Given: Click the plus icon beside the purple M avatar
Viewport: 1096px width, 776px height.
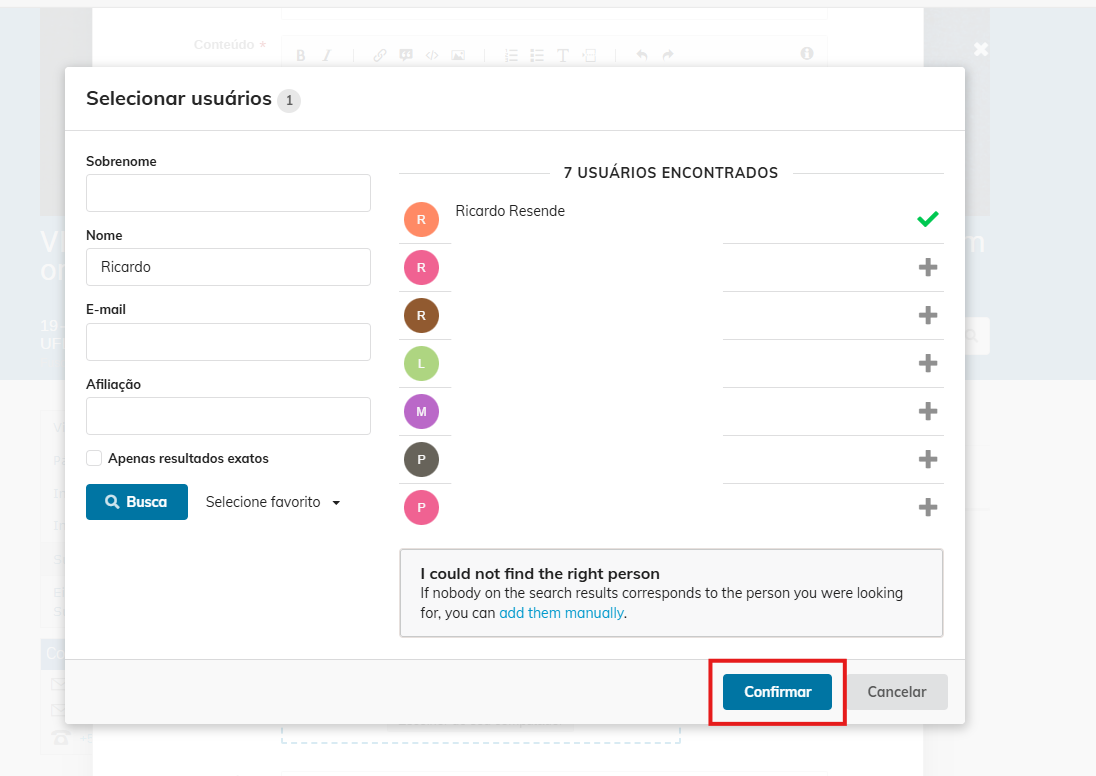Looking at the screenshot, I should click(x=927, y=411).
